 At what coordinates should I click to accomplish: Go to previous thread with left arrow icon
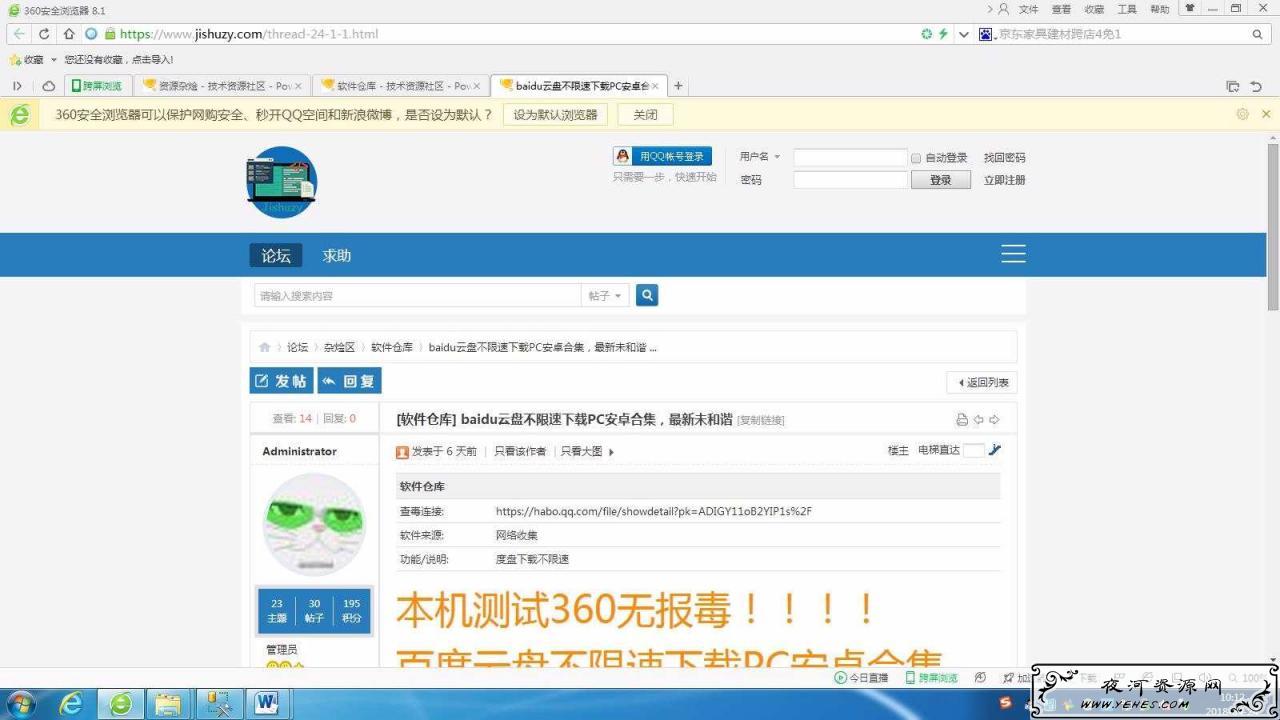[x=978, y=420]
